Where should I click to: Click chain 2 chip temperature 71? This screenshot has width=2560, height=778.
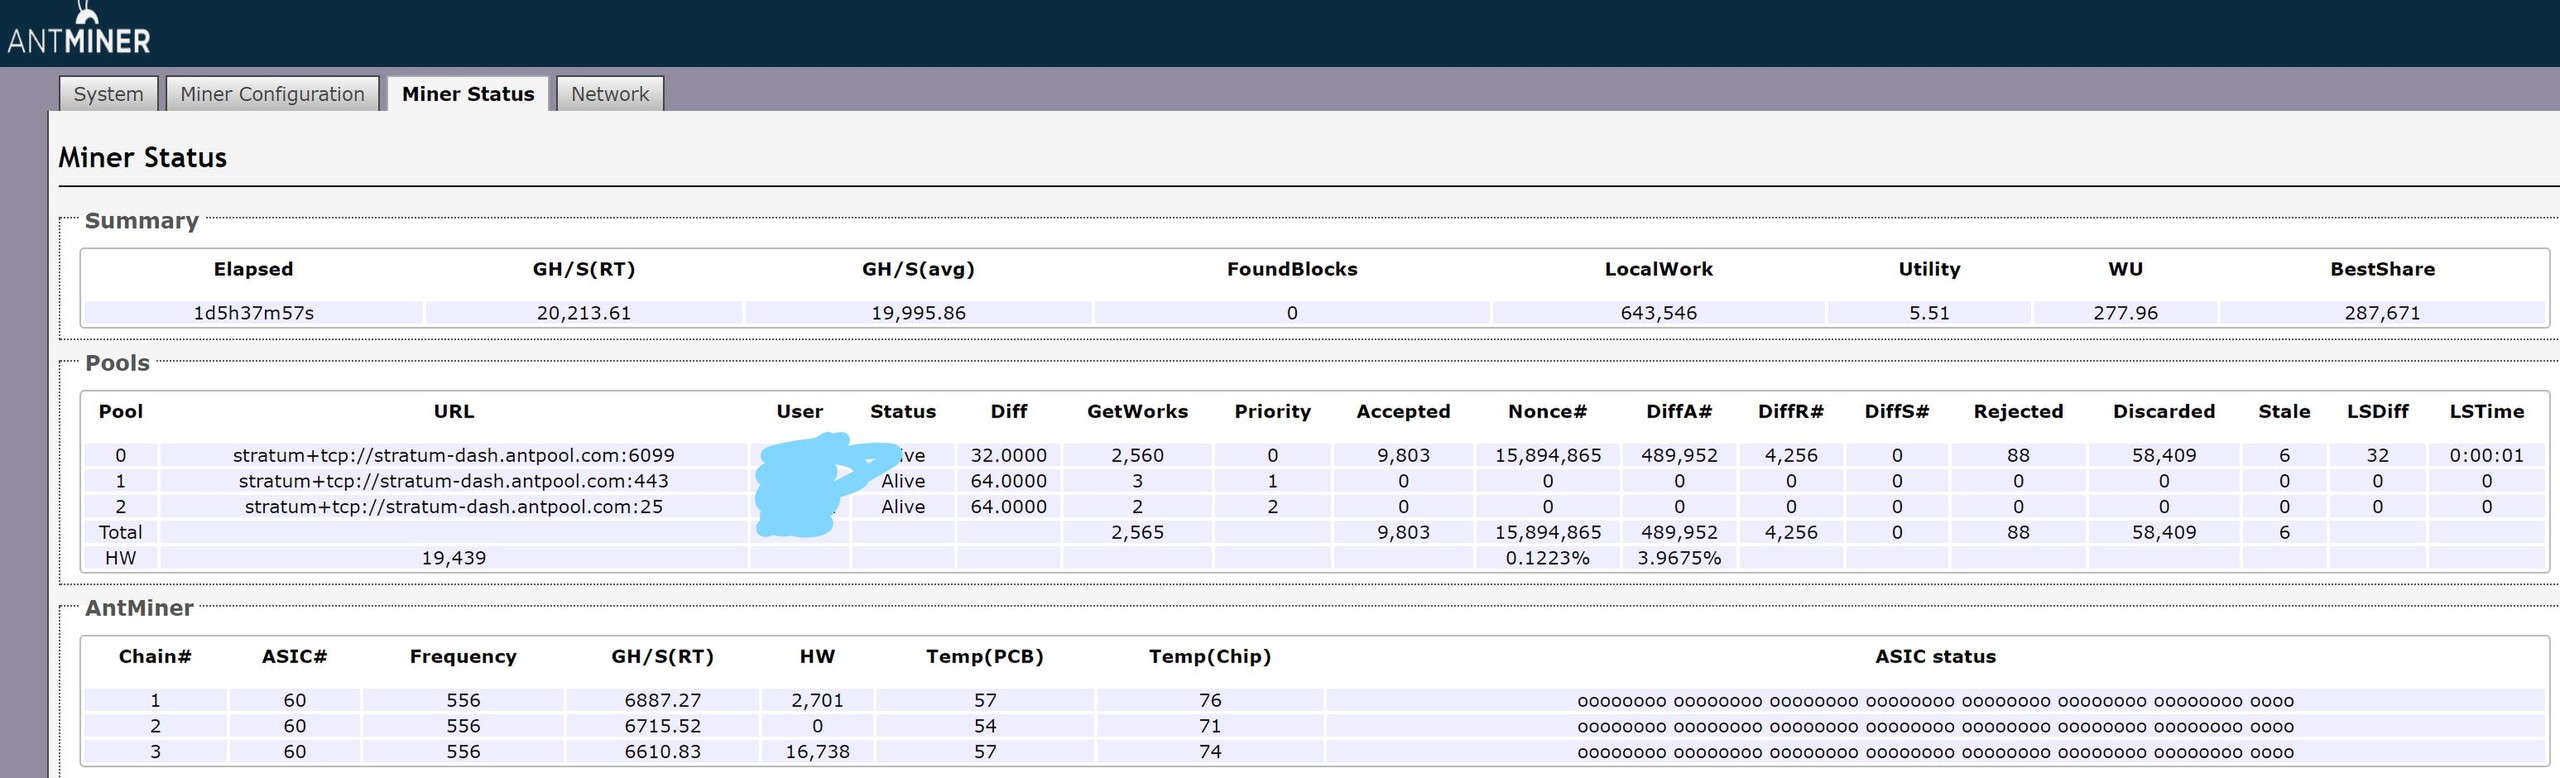click(1210, 726)
